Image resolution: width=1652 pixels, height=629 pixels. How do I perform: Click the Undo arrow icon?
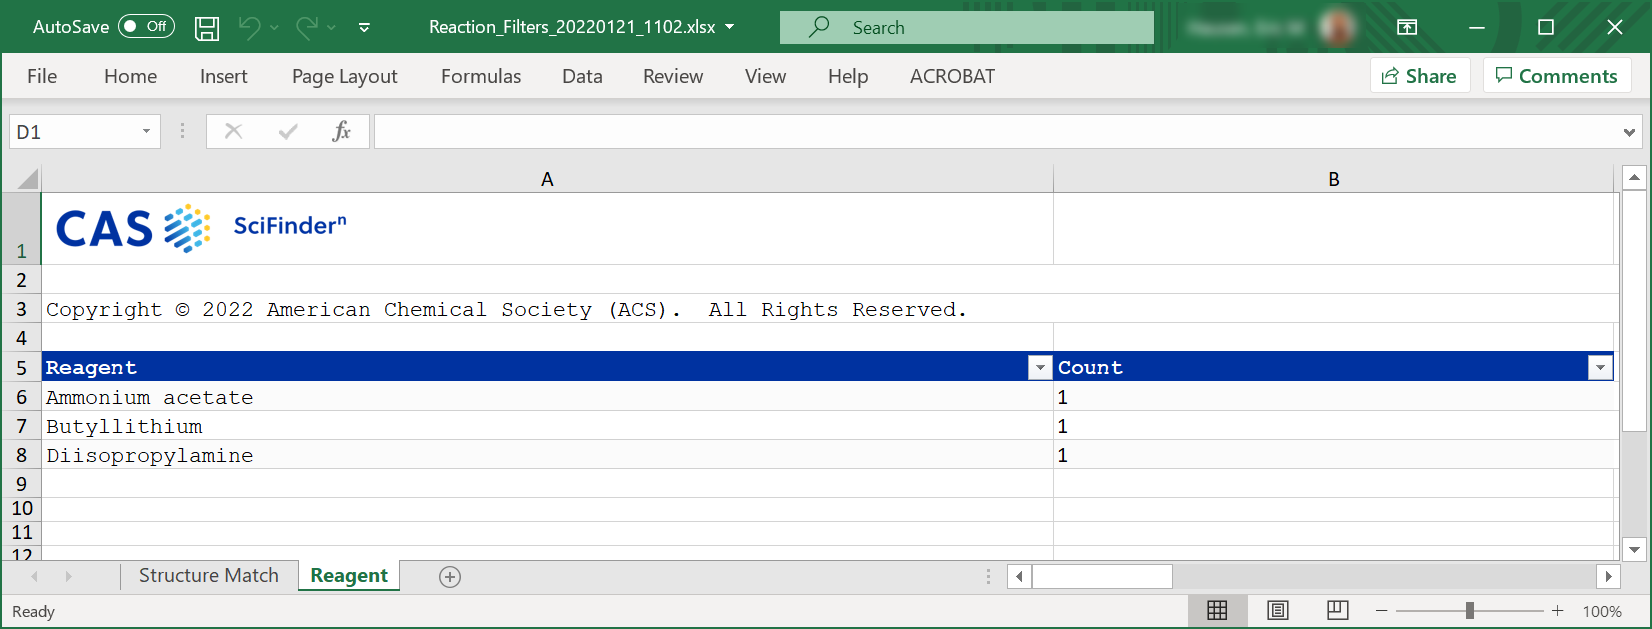point(249,28)
